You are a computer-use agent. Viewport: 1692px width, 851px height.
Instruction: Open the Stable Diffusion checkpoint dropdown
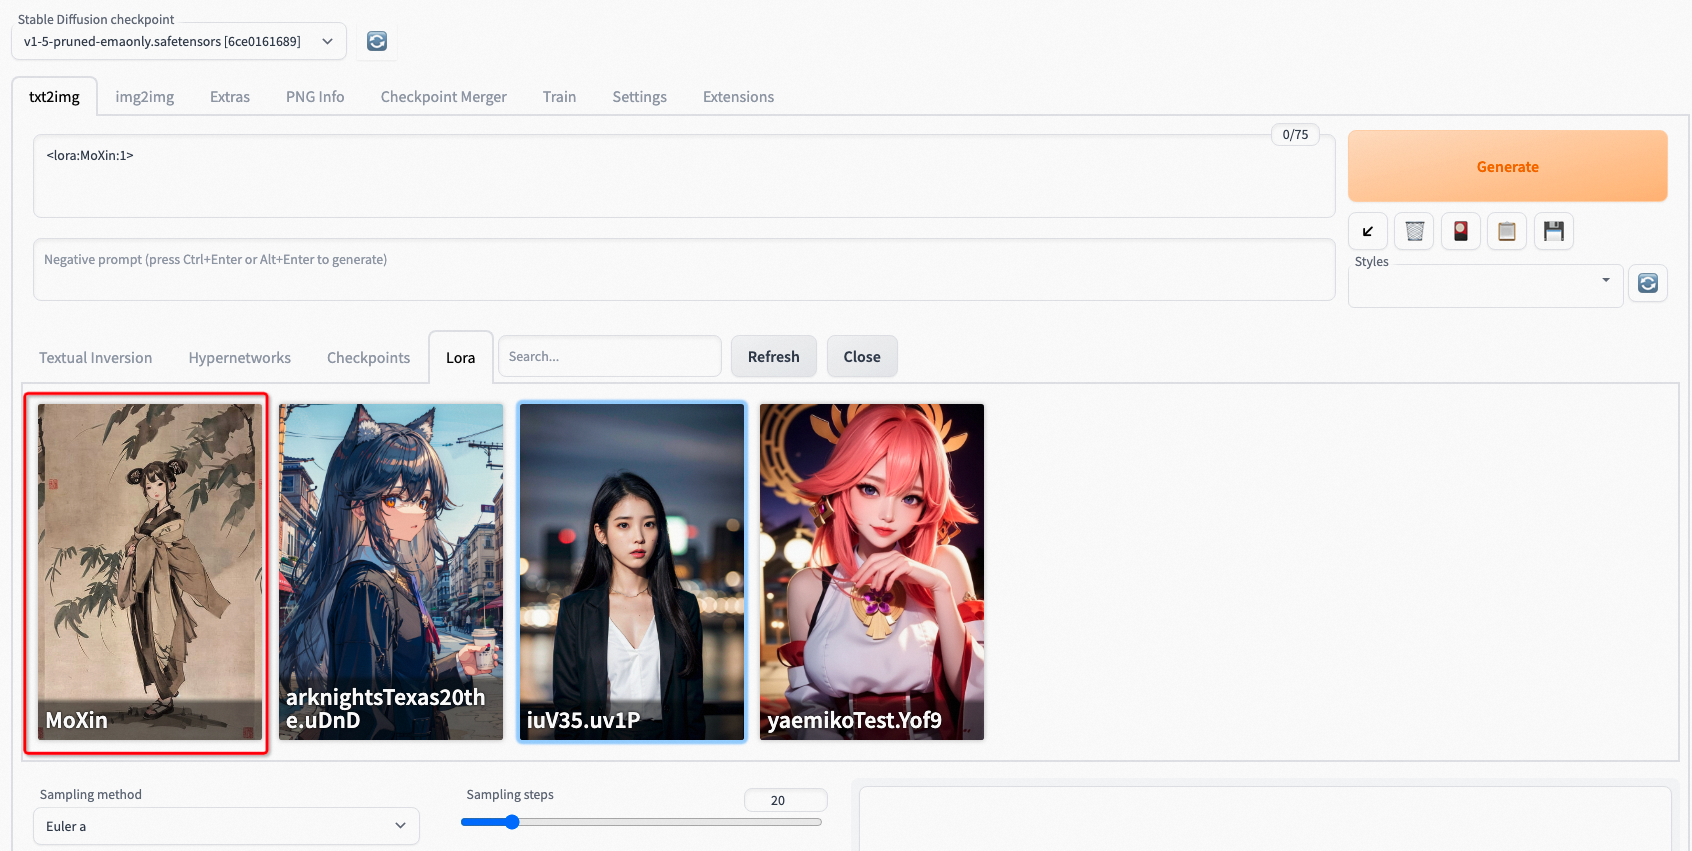[178, 42]
